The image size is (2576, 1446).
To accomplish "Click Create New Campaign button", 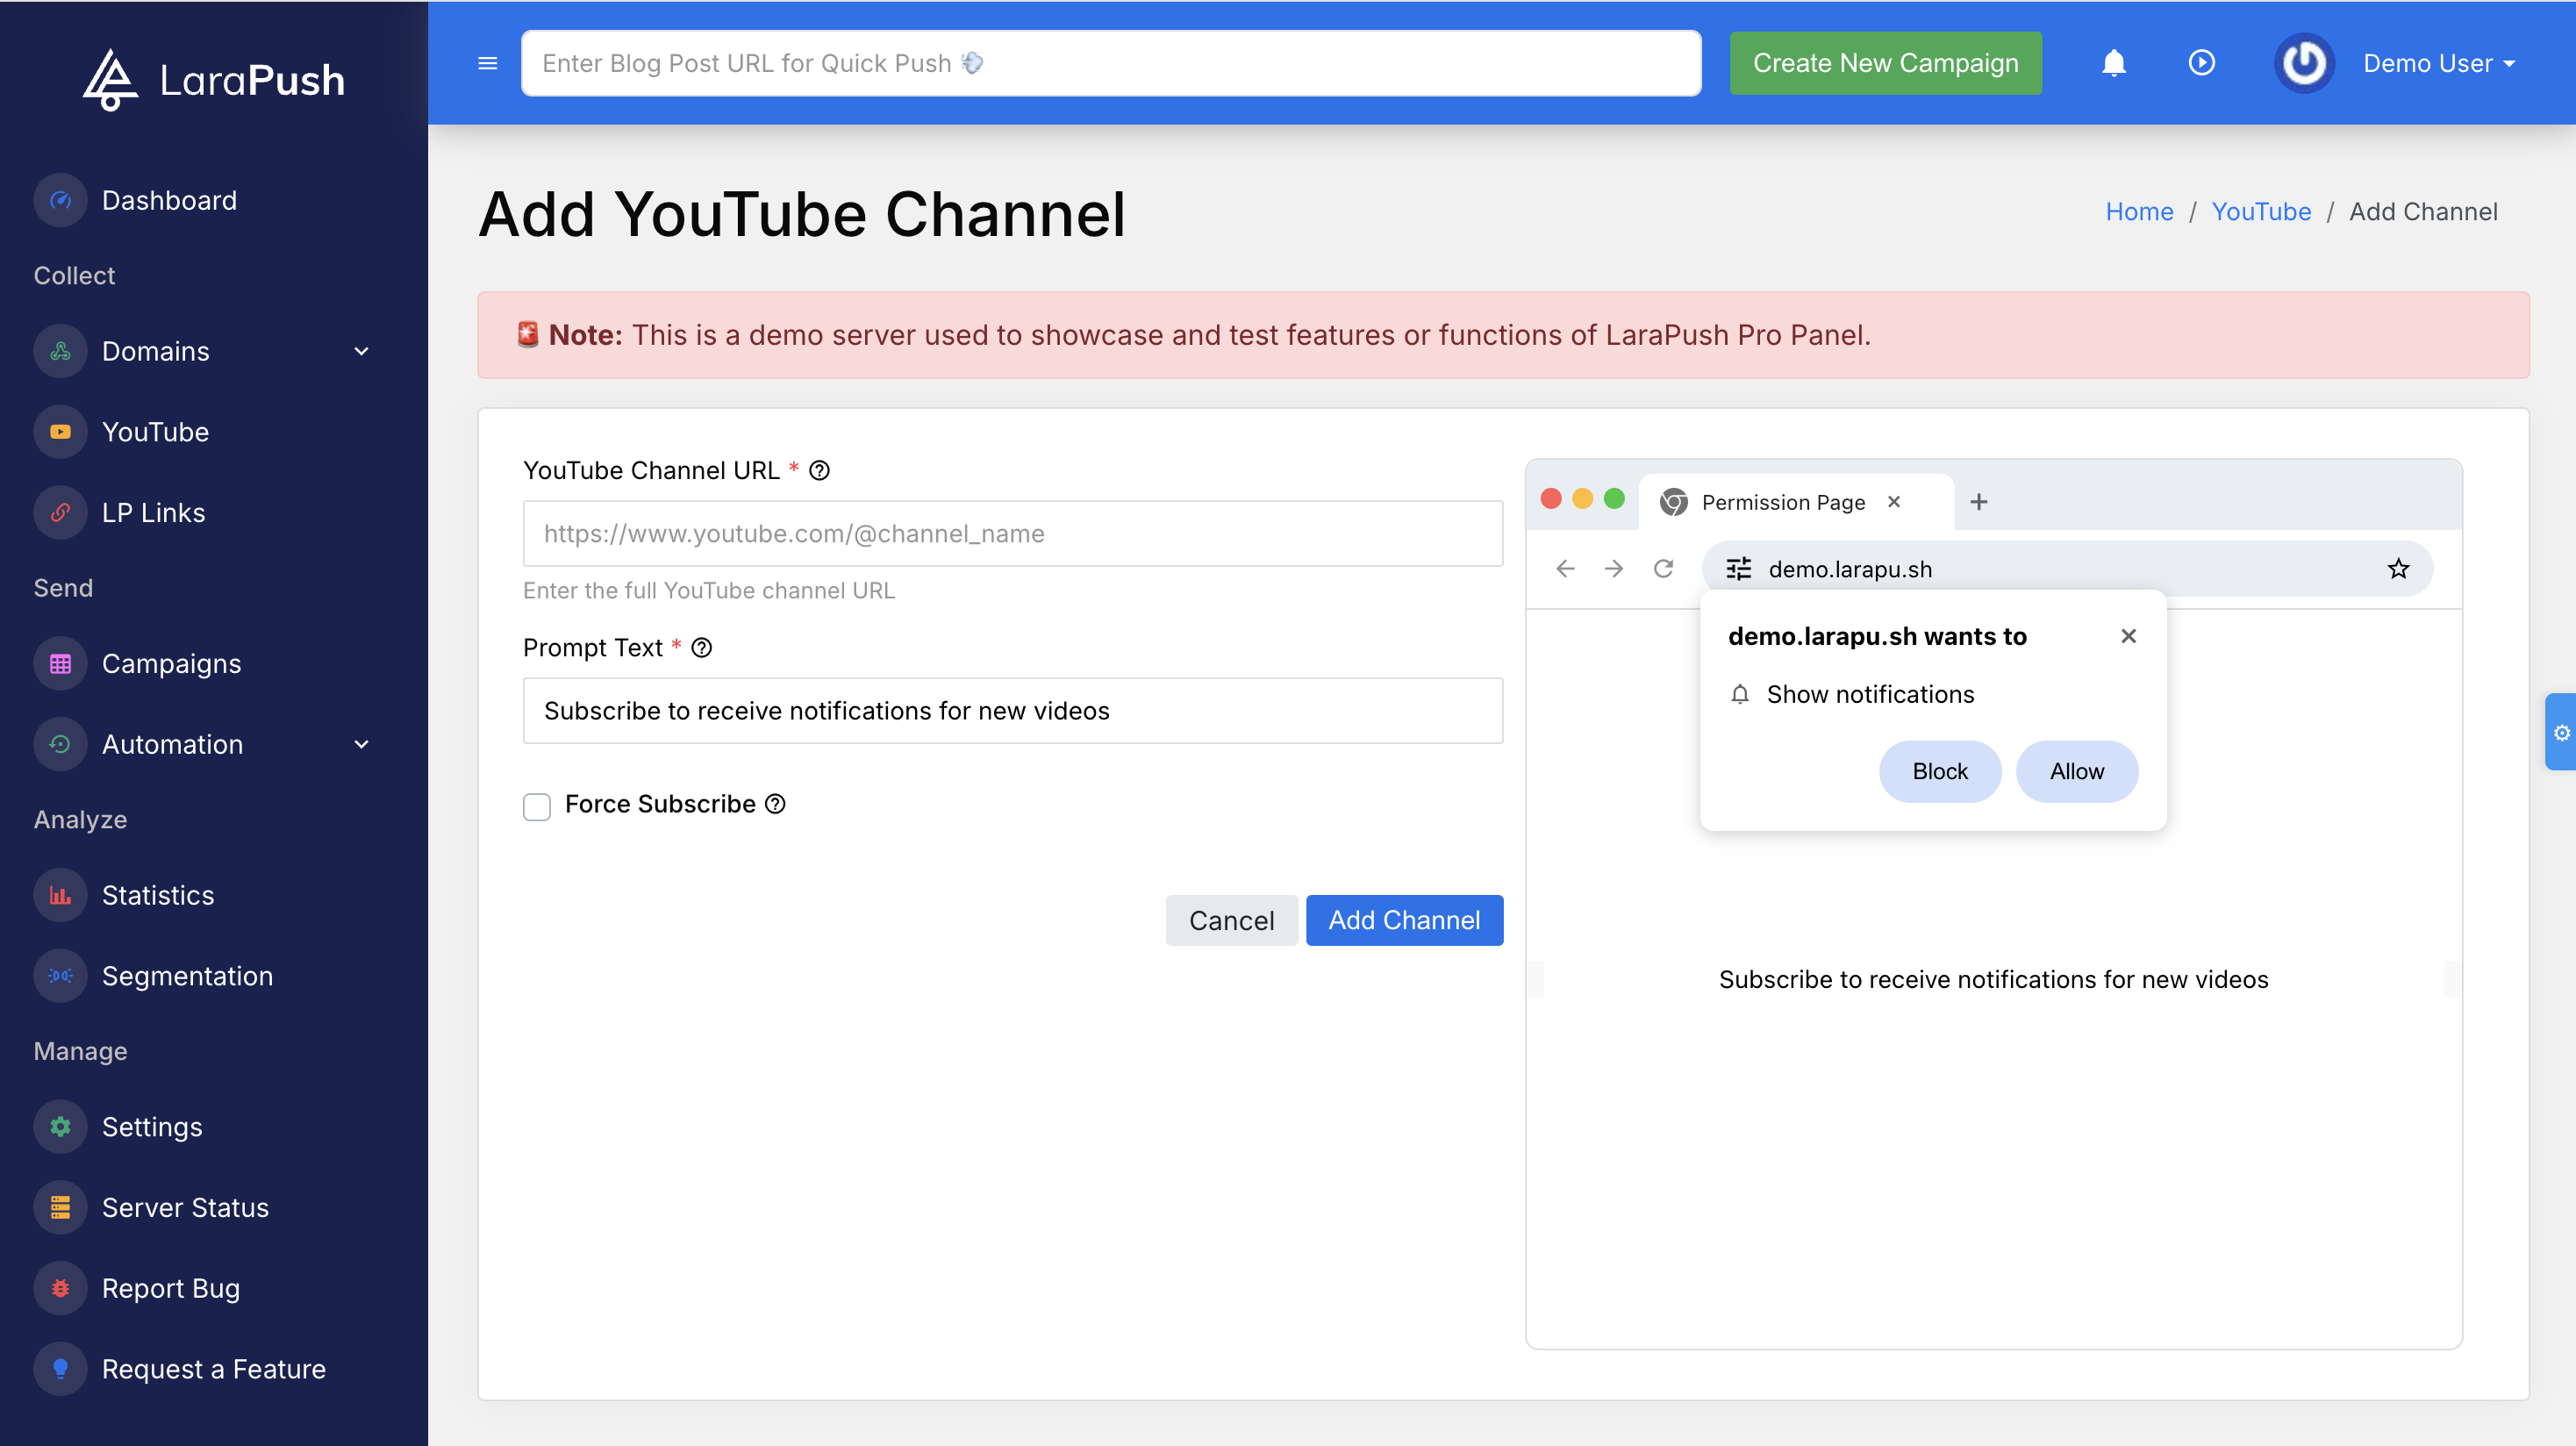I will 1885,63.
